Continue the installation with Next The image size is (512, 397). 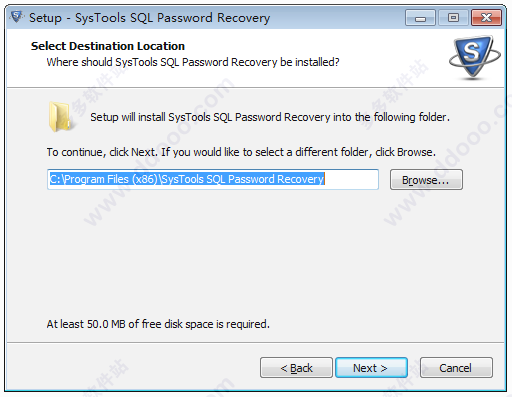click(371, 368)
